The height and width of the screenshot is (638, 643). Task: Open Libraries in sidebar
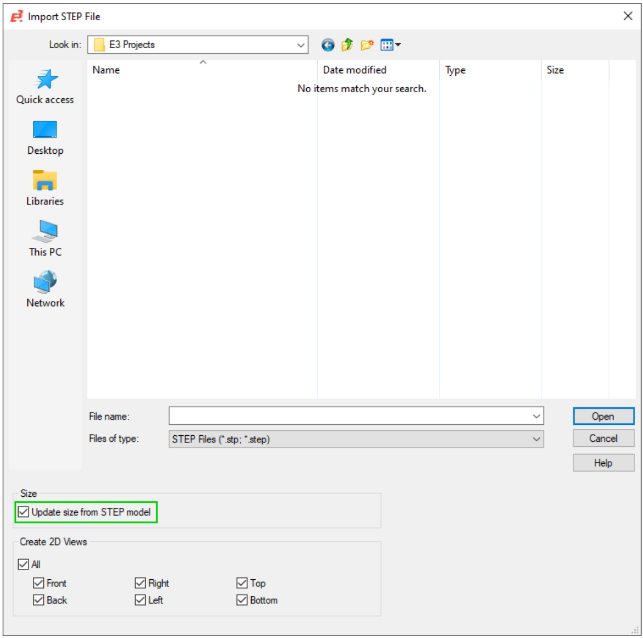pyautogui.click(x=45, y=188)
